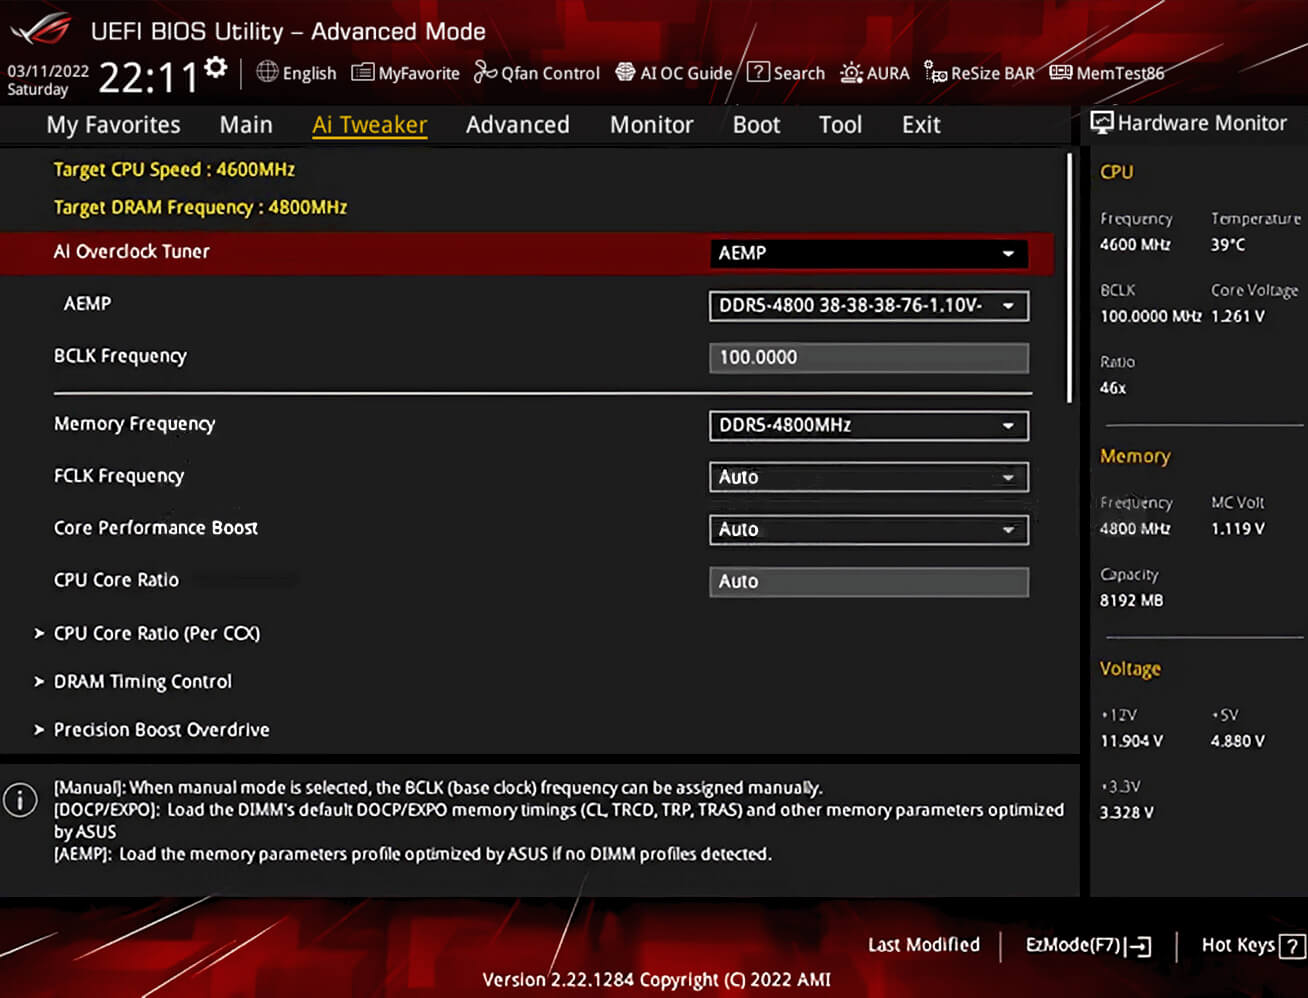The width and height of the screenshot is (1308, 998).
Task: Expand Precision Boost Overdrive
Action: coord(161,729)
